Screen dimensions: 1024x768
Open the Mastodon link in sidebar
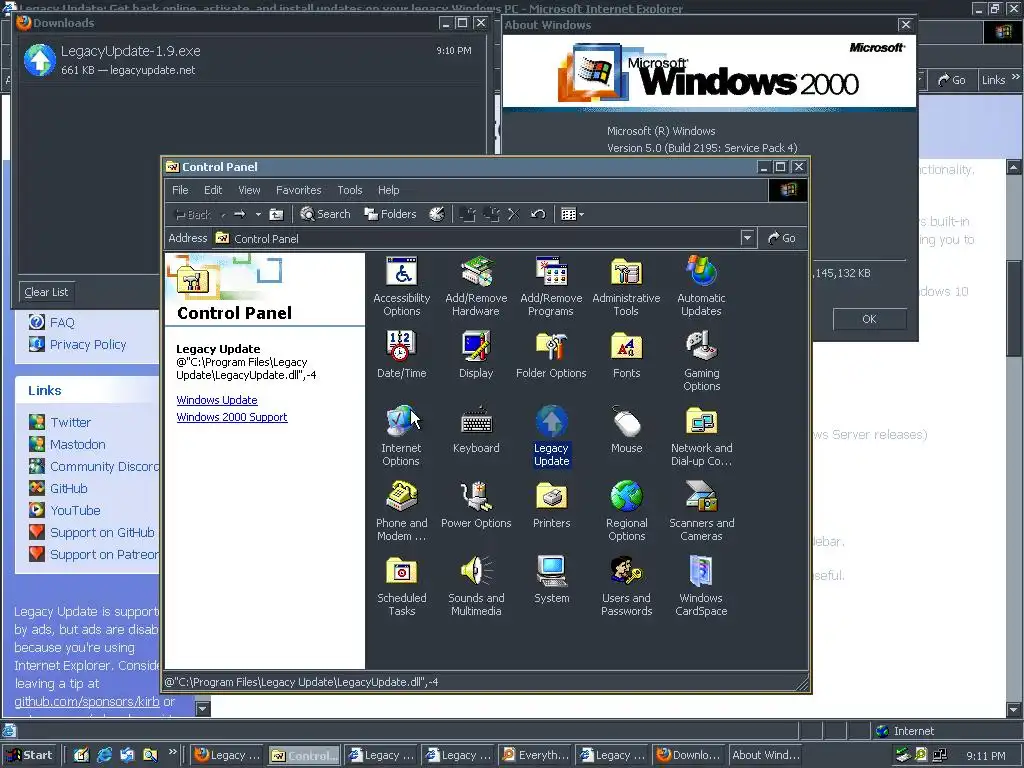[x=78, y=444]
